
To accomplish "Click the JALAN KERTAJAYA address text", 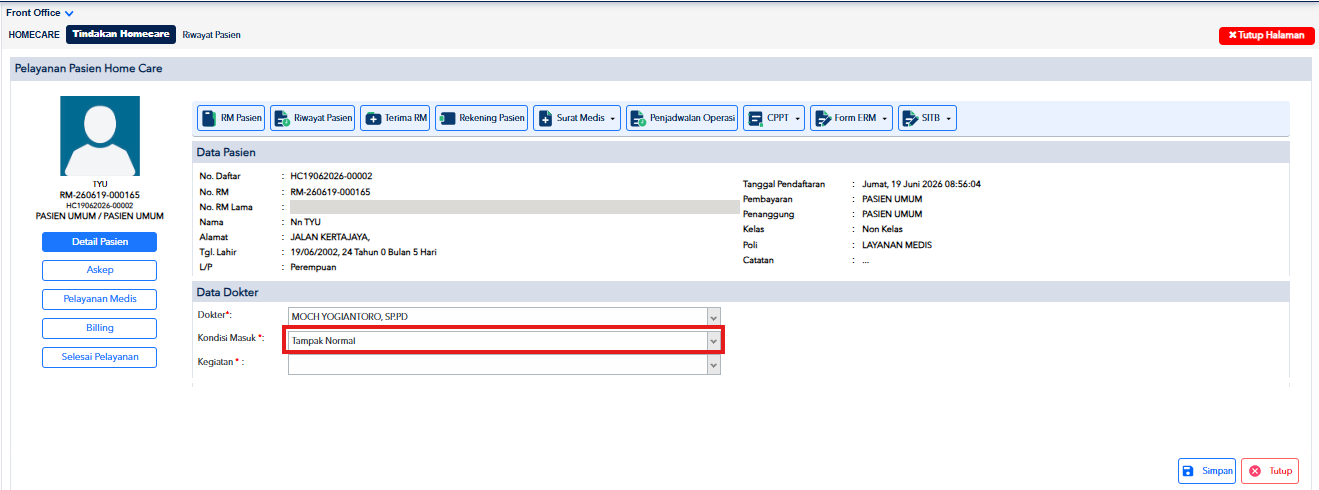I will coord(330,237).
